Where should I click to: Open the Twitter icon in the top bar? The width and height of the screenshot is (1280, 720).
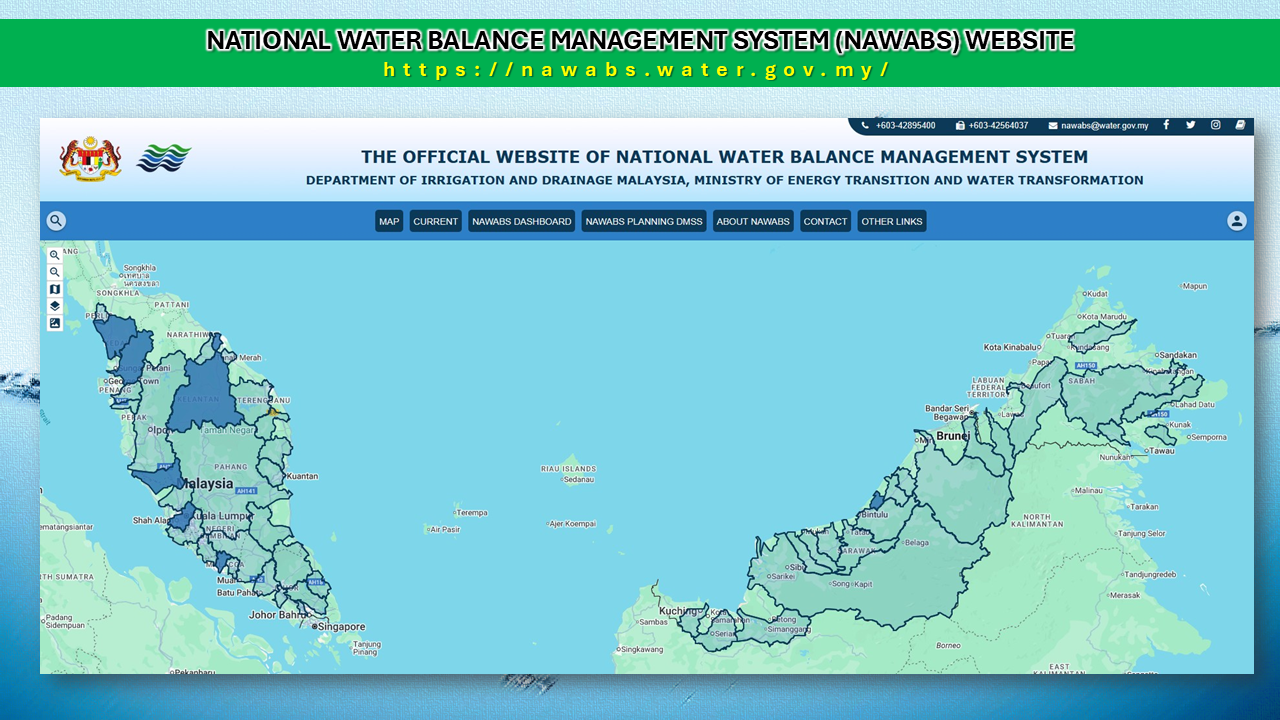point(1190,125)
